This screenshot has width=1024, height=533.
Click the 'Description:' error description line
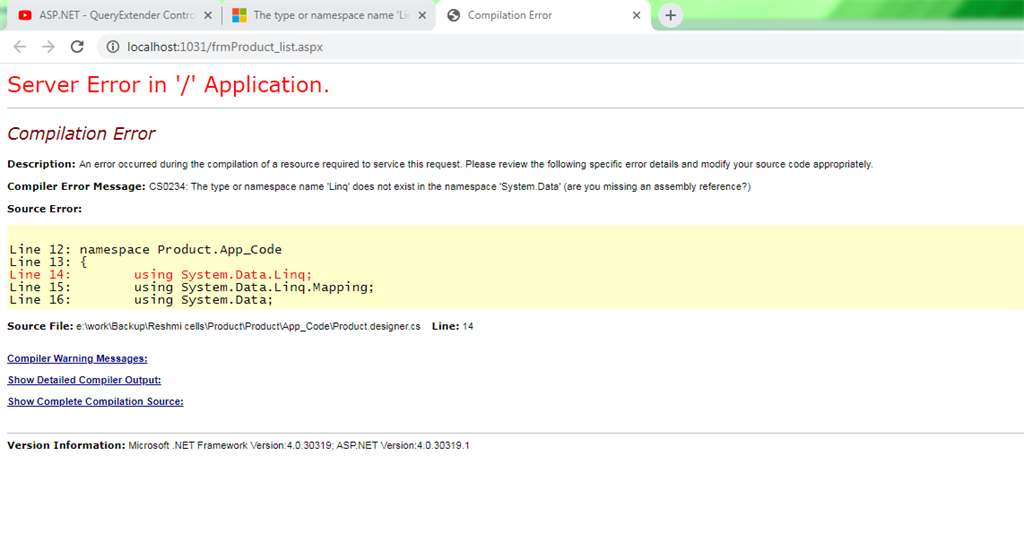pyautogui.click(x=440, y=165)
